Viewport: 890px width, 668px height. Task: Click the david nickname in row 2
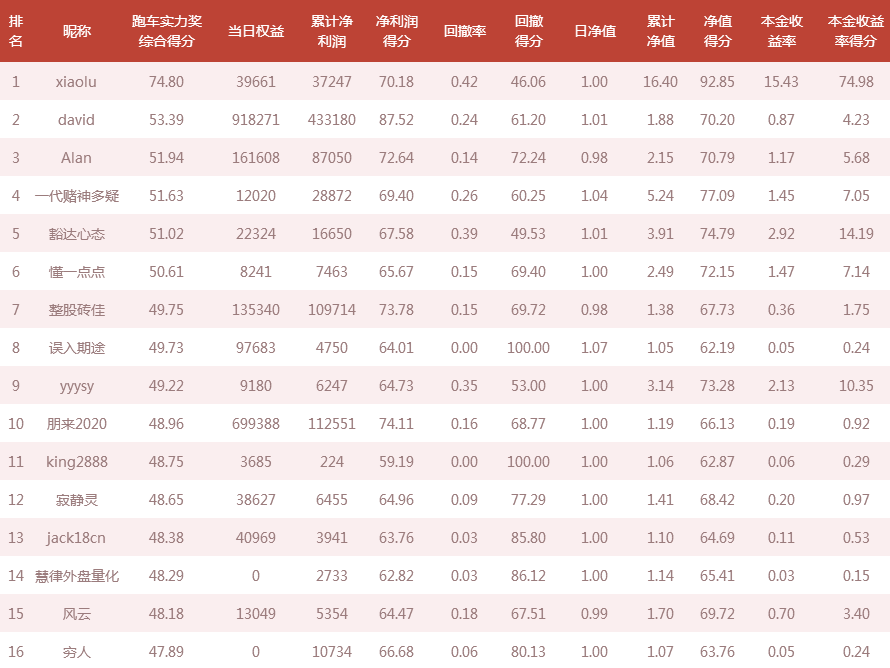tap(76, 120)
